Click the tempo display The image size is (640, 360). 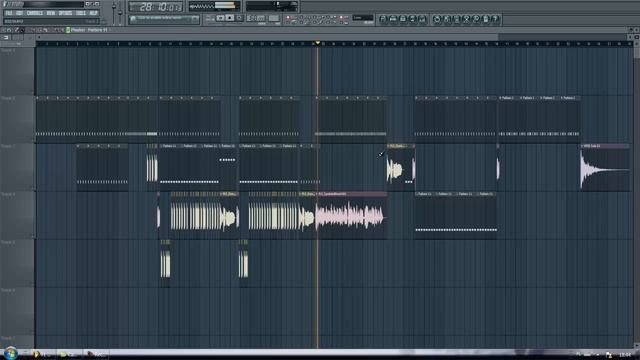click(256, 18)
